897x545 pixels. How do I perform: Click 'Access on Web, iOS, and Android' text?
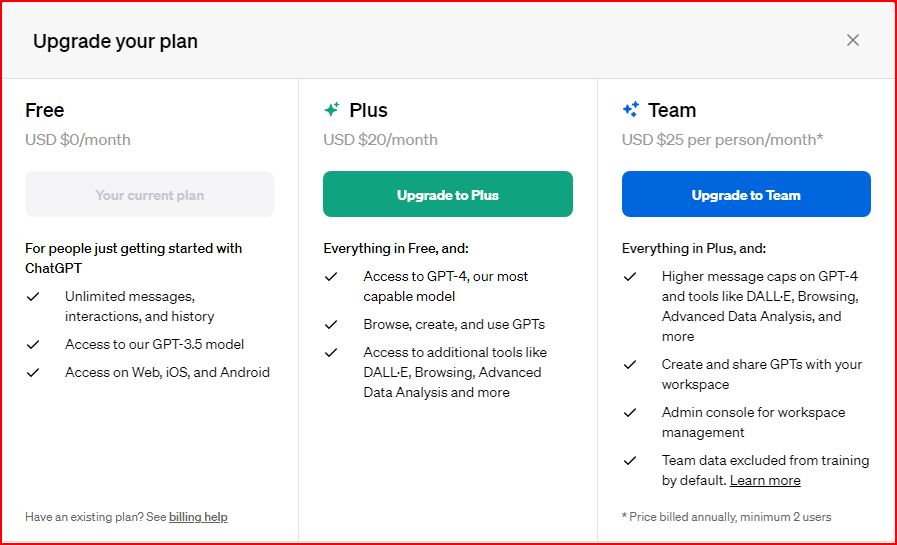(x=167, y=372)
